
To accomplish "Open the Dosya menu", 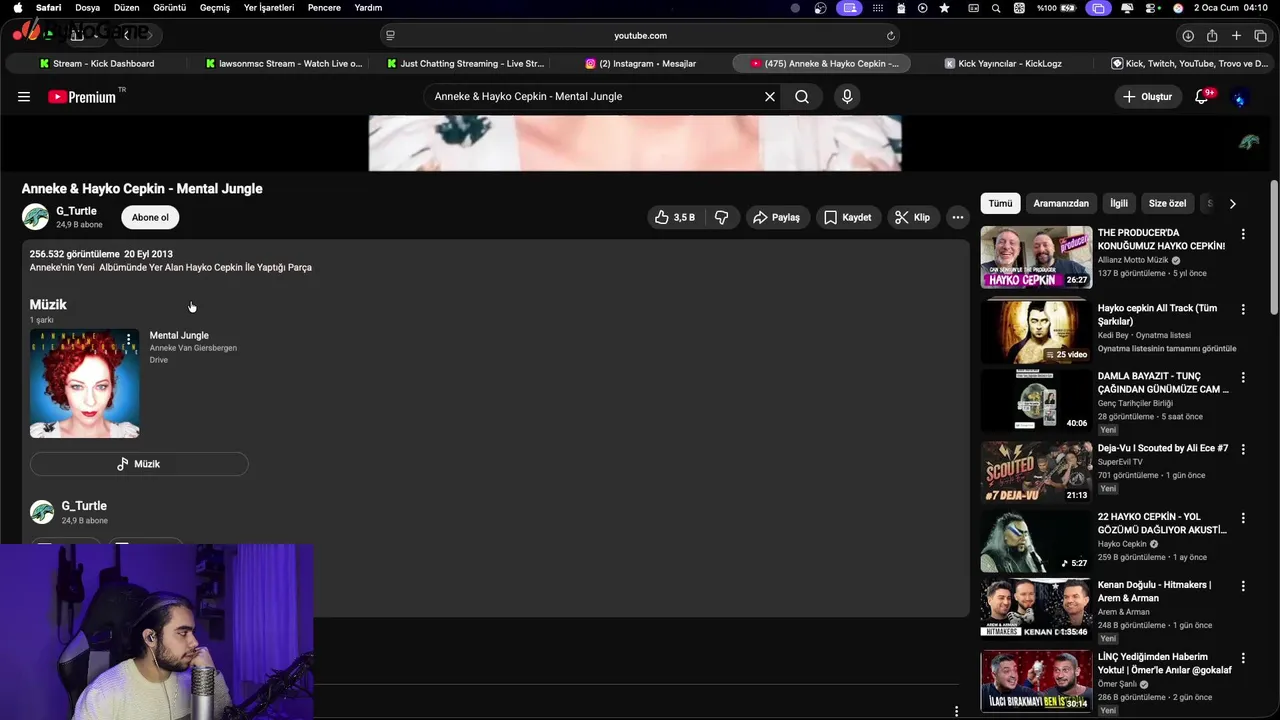I will coord(88,7).
